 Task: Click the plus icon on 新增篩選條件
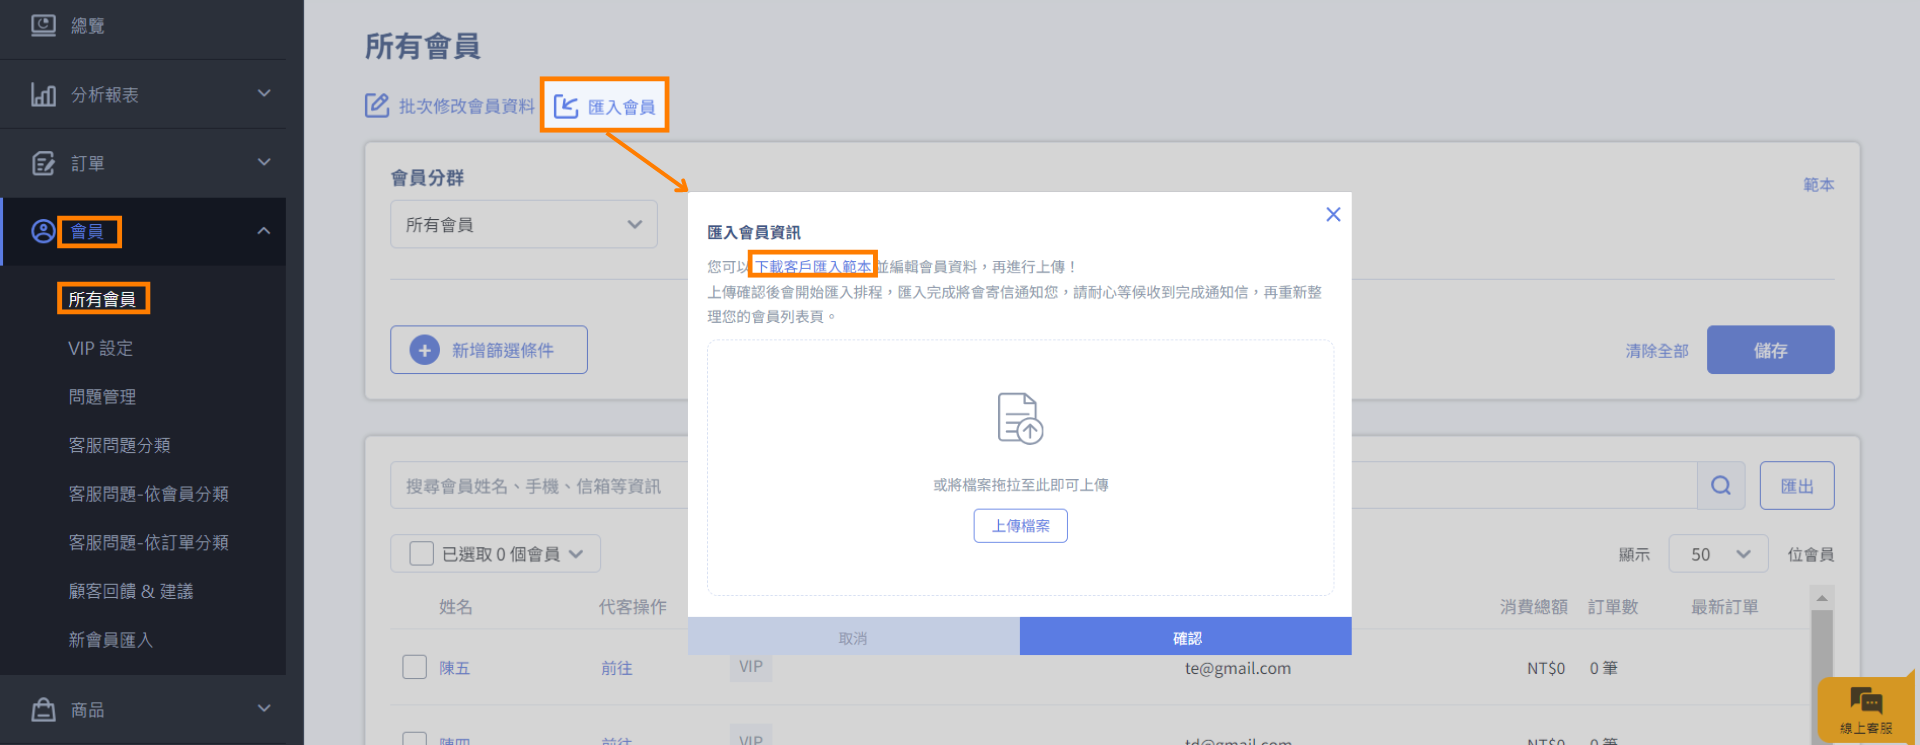point(425,350)
